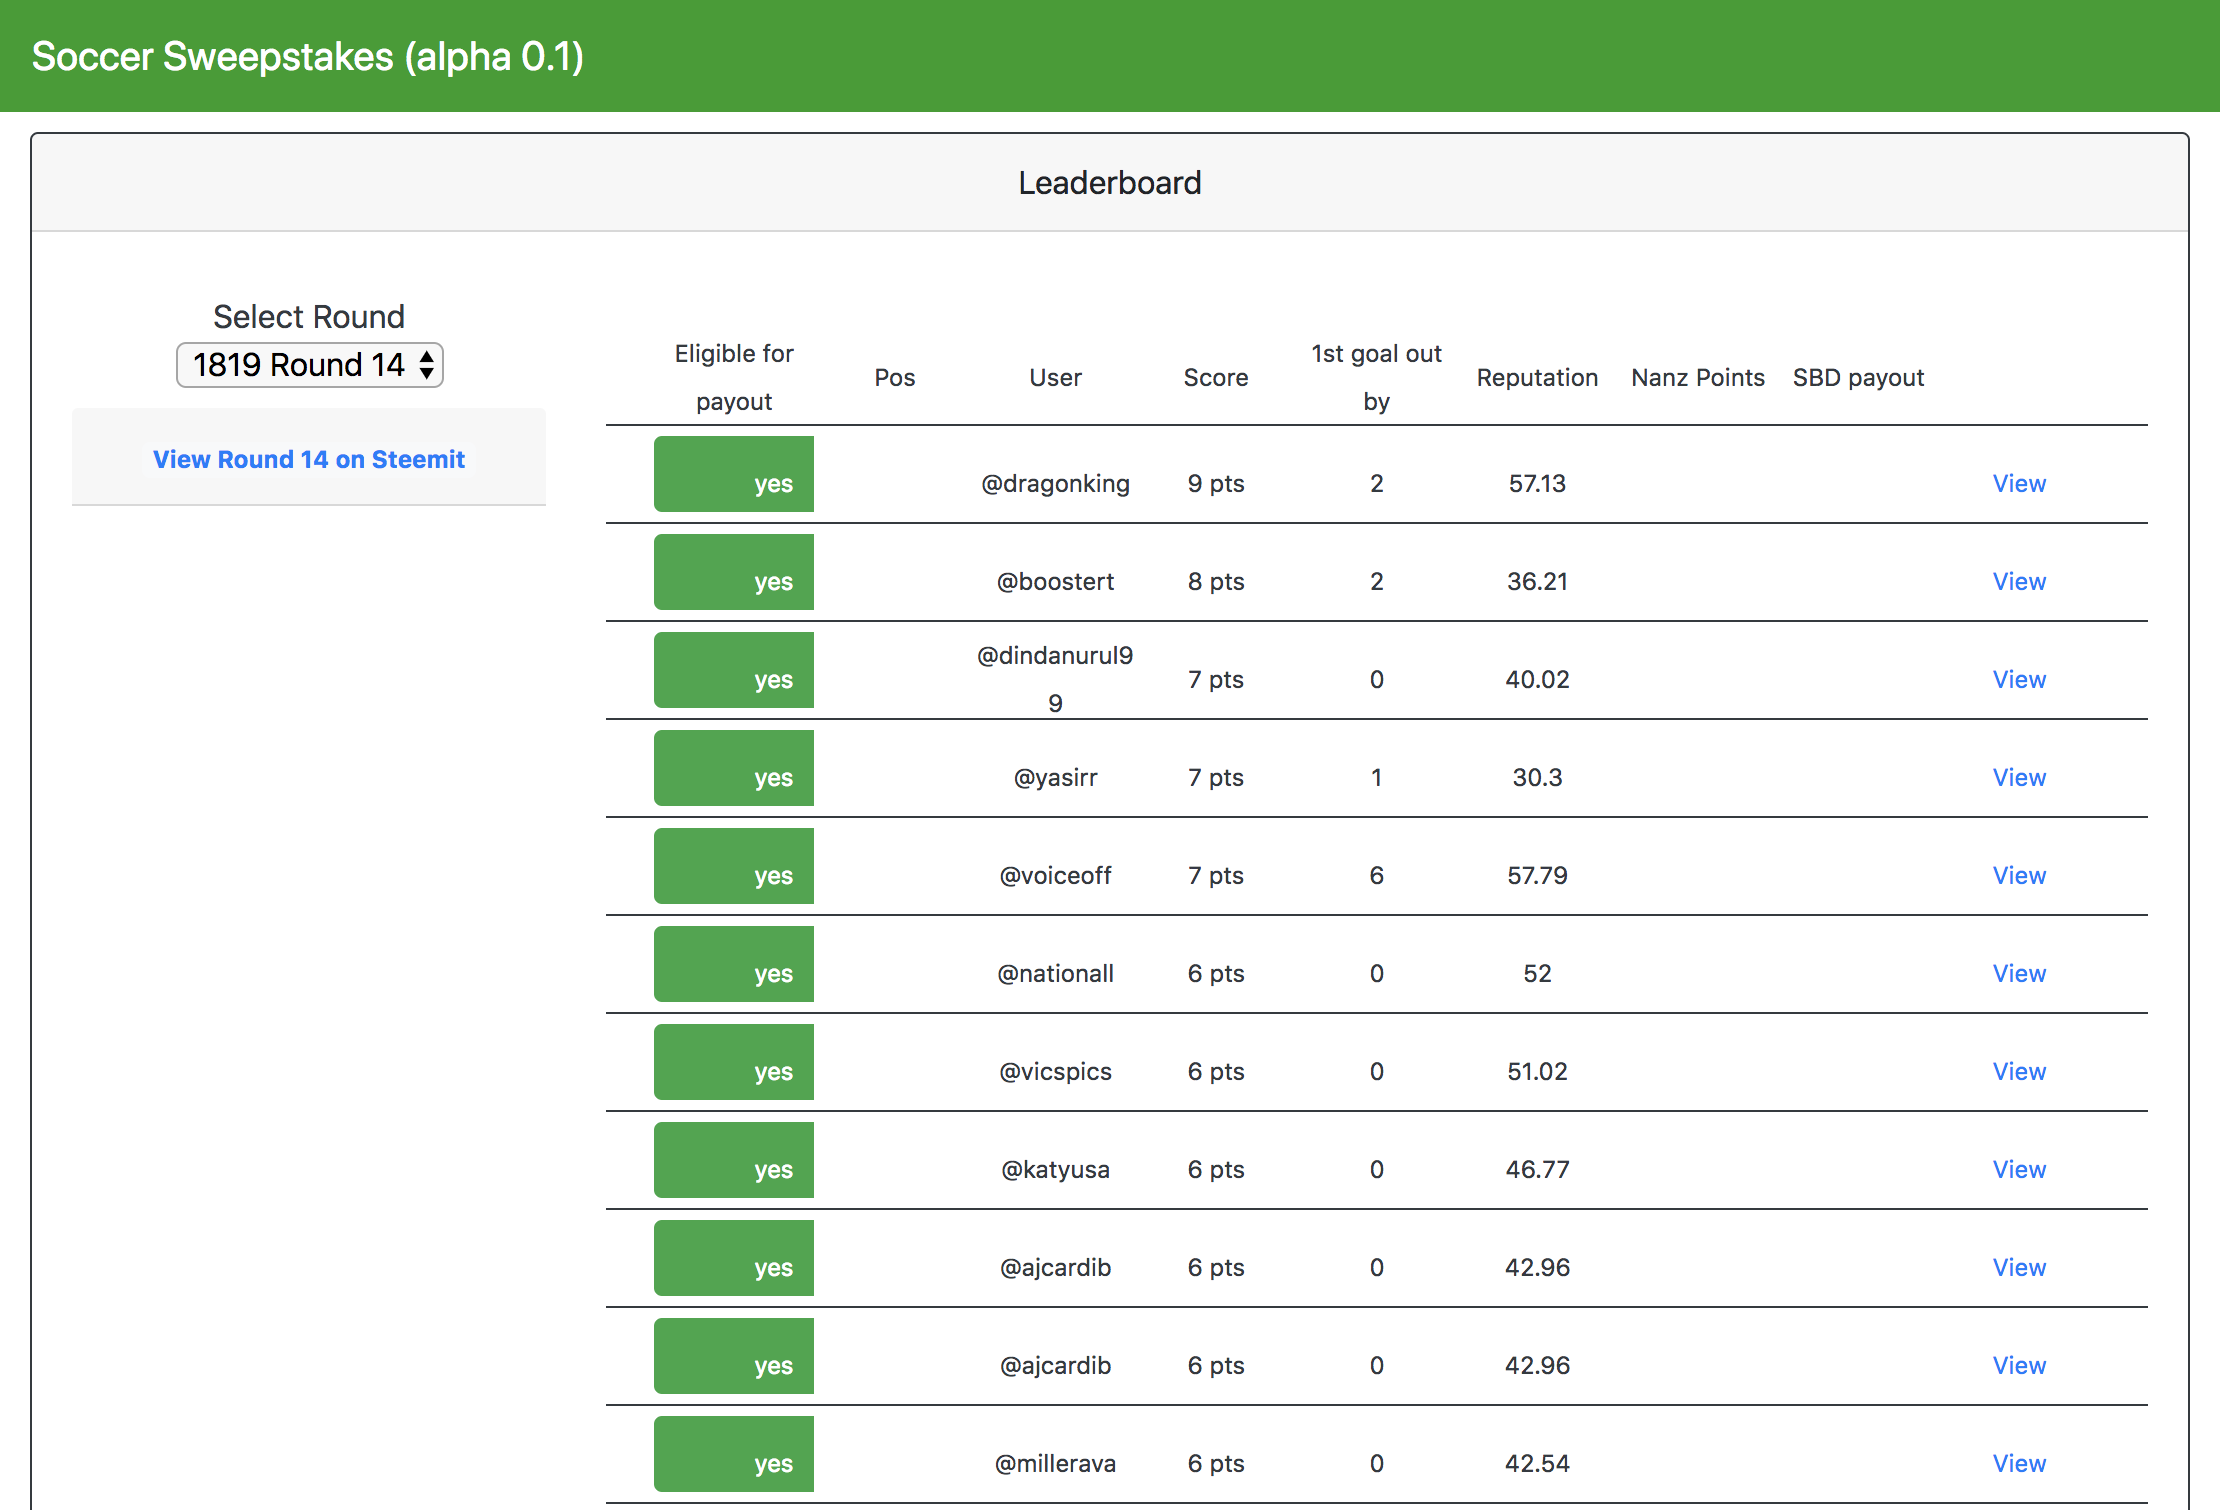This screenshot has height=1510, width=2228.
Task: Click username @katyusa
Action: point(1055,1169)
